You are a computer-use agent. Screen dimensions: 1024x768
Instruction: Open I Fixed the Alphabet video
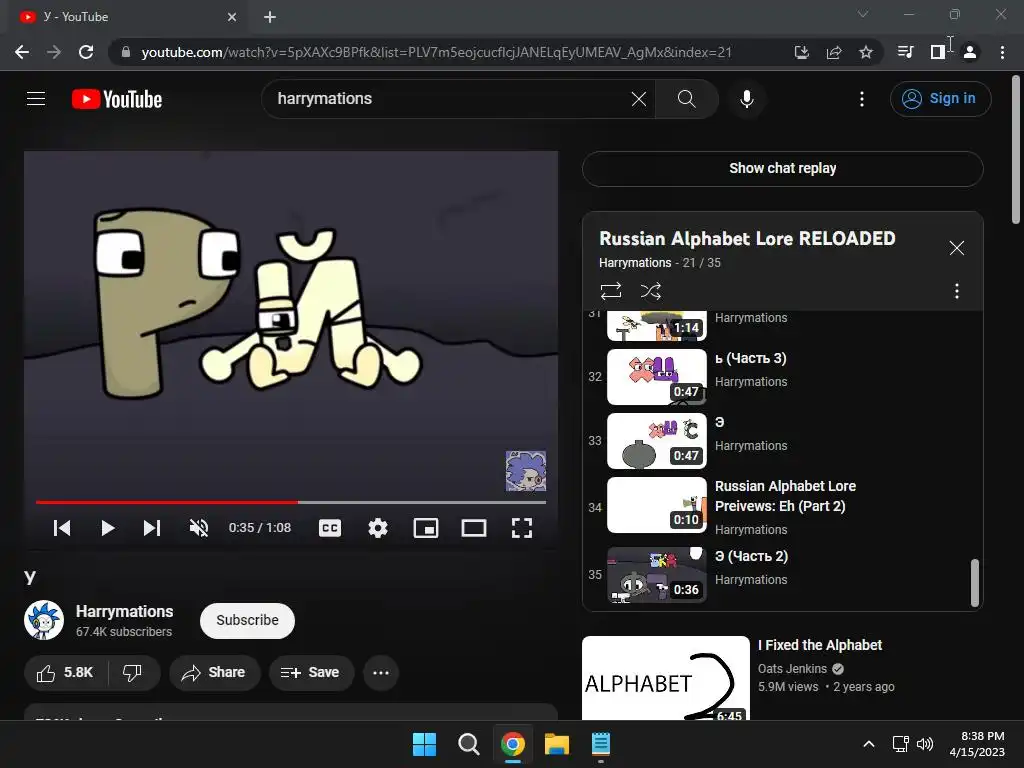point(820,645)
